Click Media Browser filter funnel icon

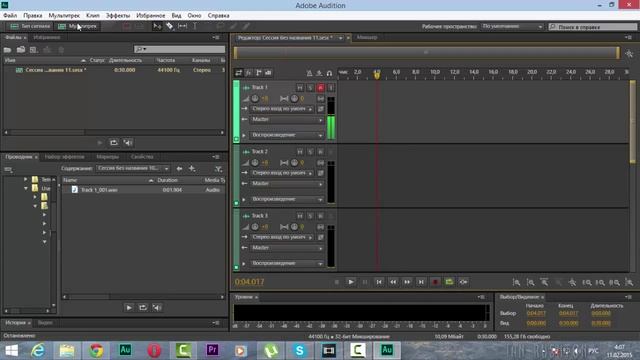click(218, 169)
